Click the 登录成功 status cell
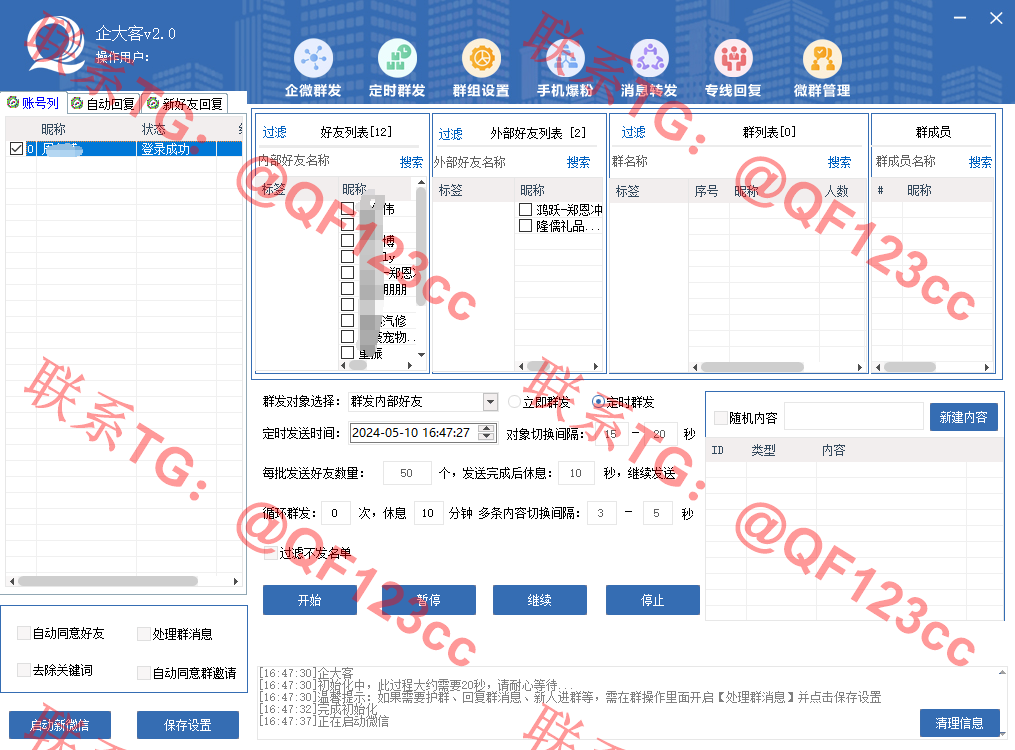 pyautogui.click(x=176, y=149)
